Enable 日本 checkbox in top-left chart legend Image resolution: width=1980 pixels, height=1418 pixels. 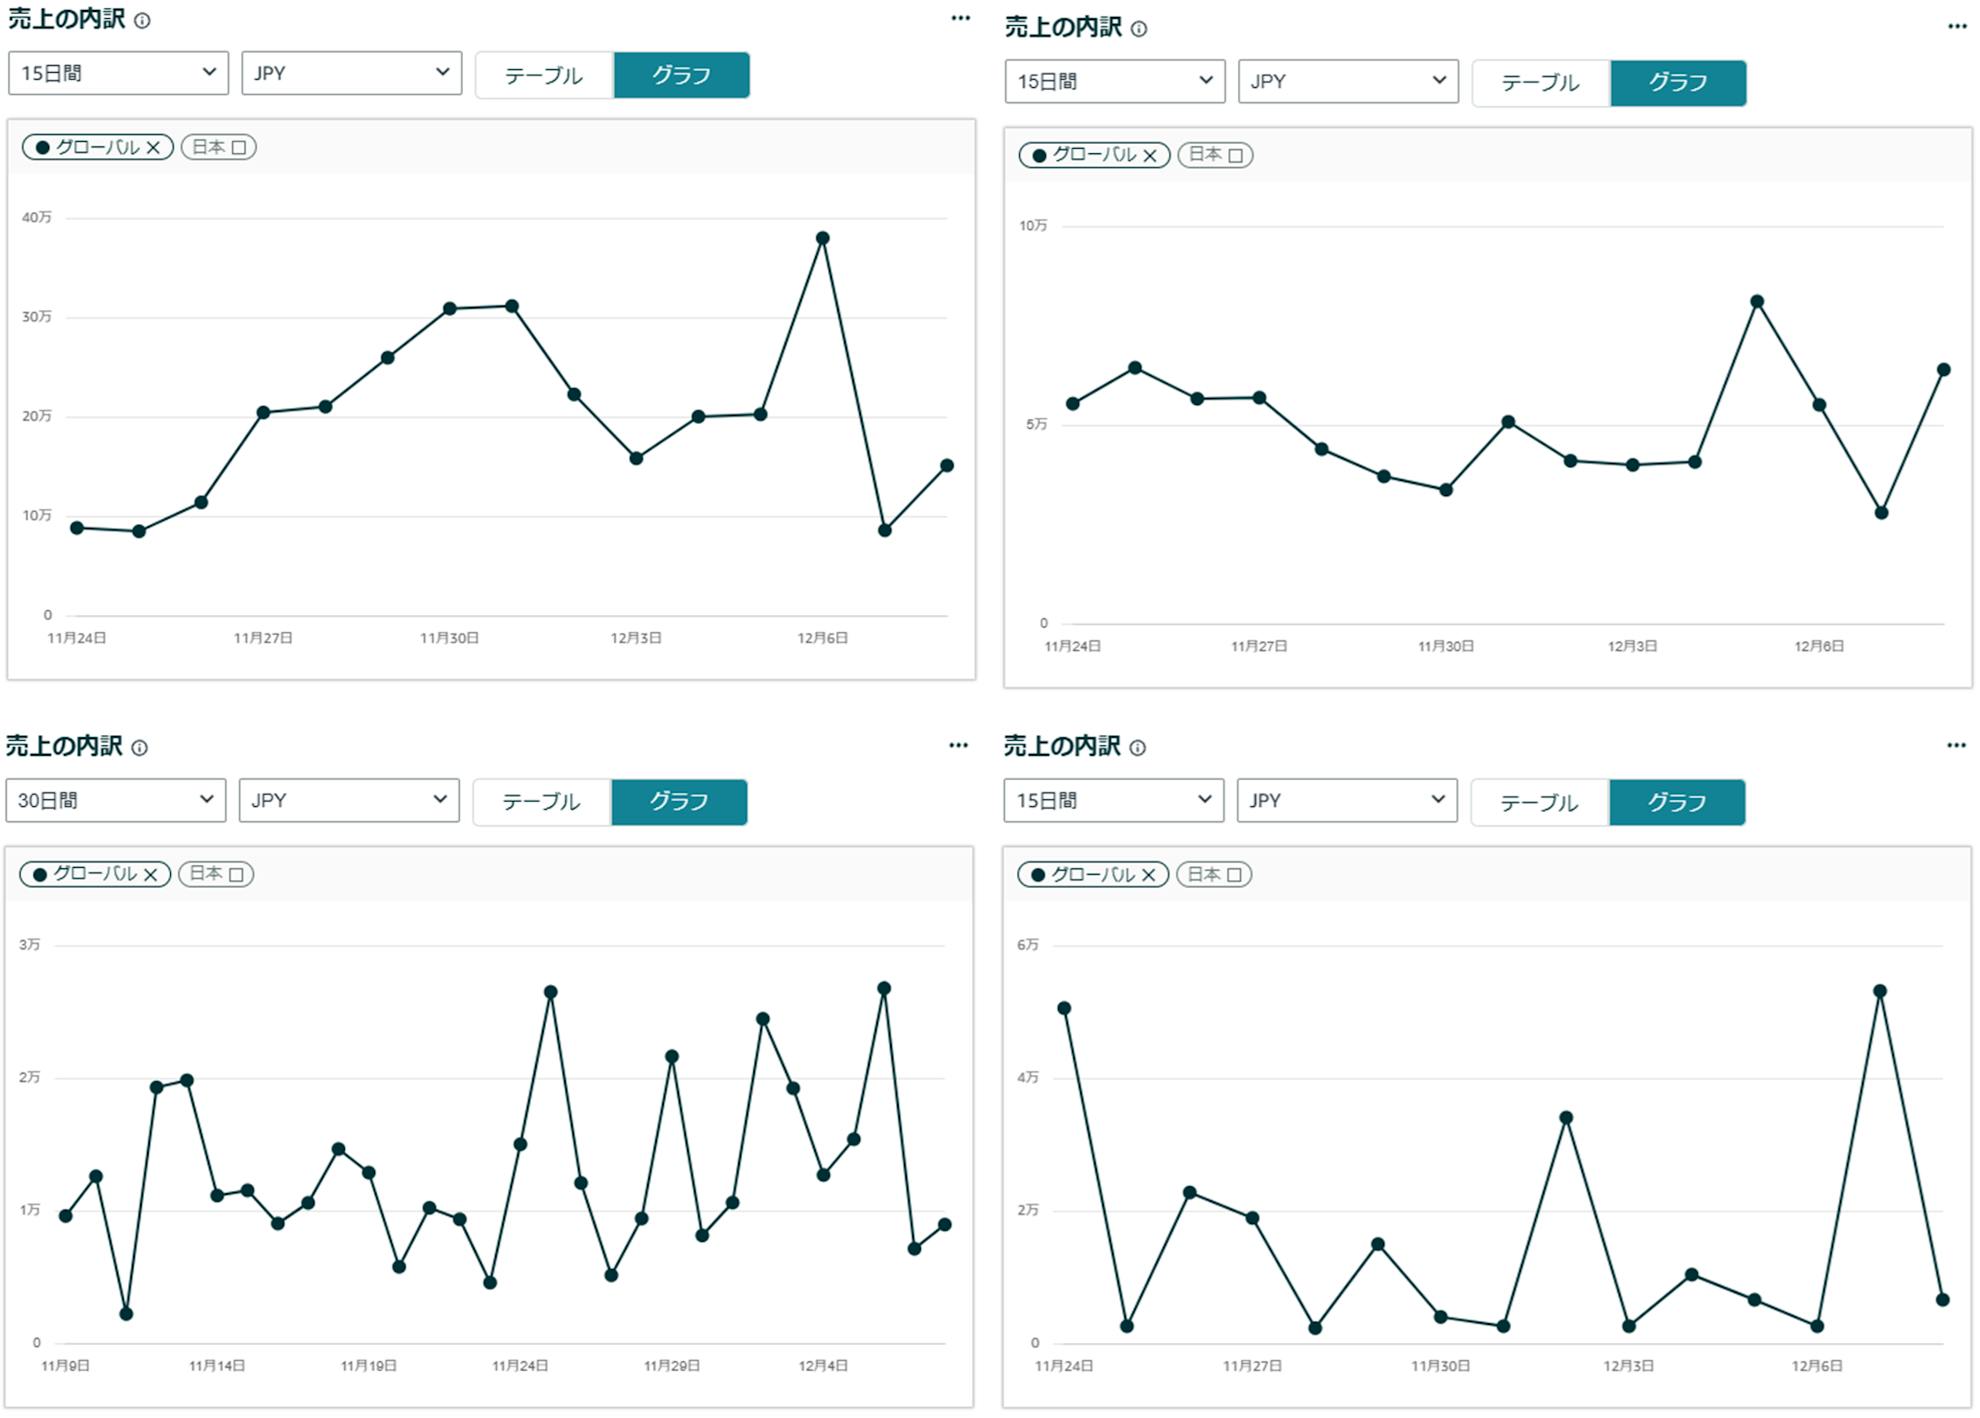pyautogui.click(x=239, y=148)
